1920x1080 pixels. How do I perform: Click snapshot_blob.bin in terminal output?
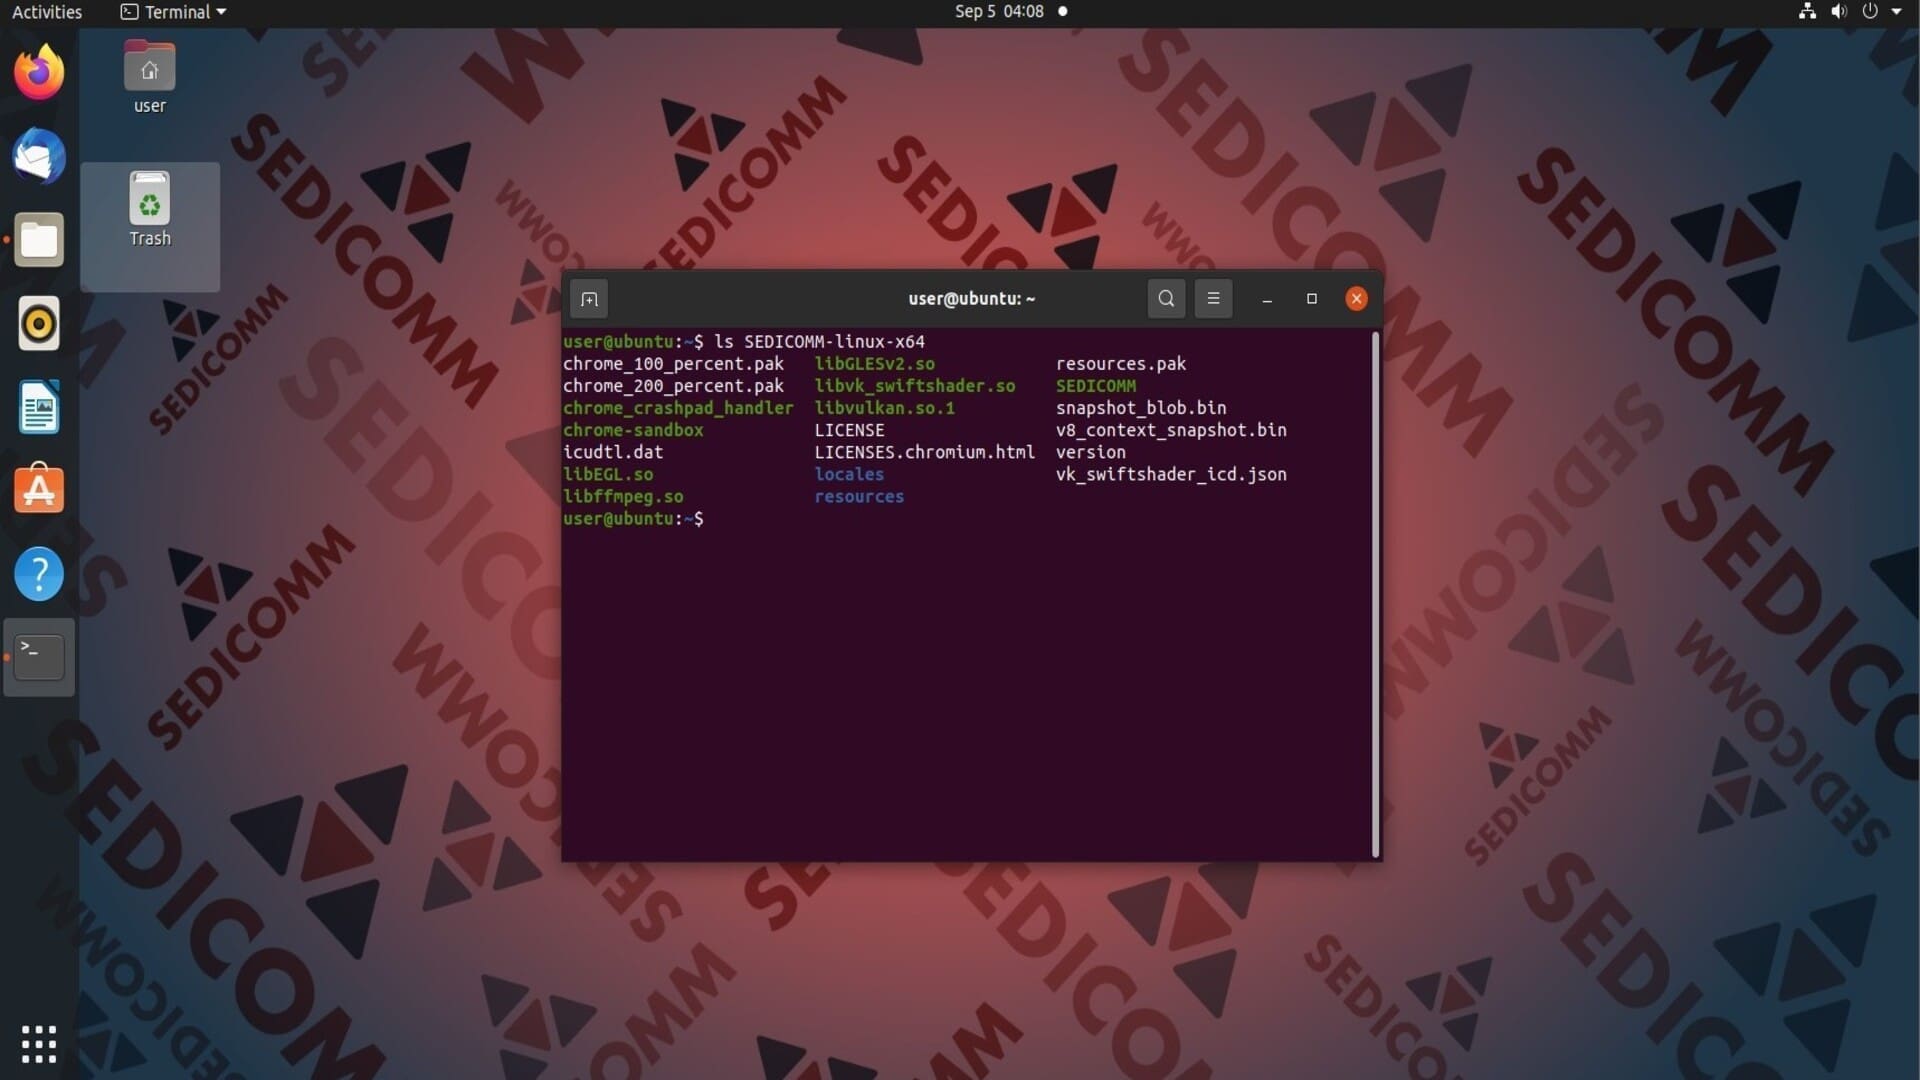pyautogui.click(x=1141, y=408)
